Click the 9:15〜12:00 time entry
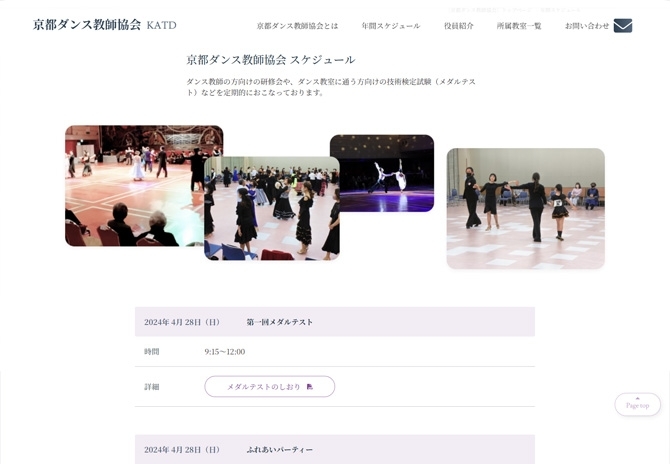 click(x=224, y=352)
